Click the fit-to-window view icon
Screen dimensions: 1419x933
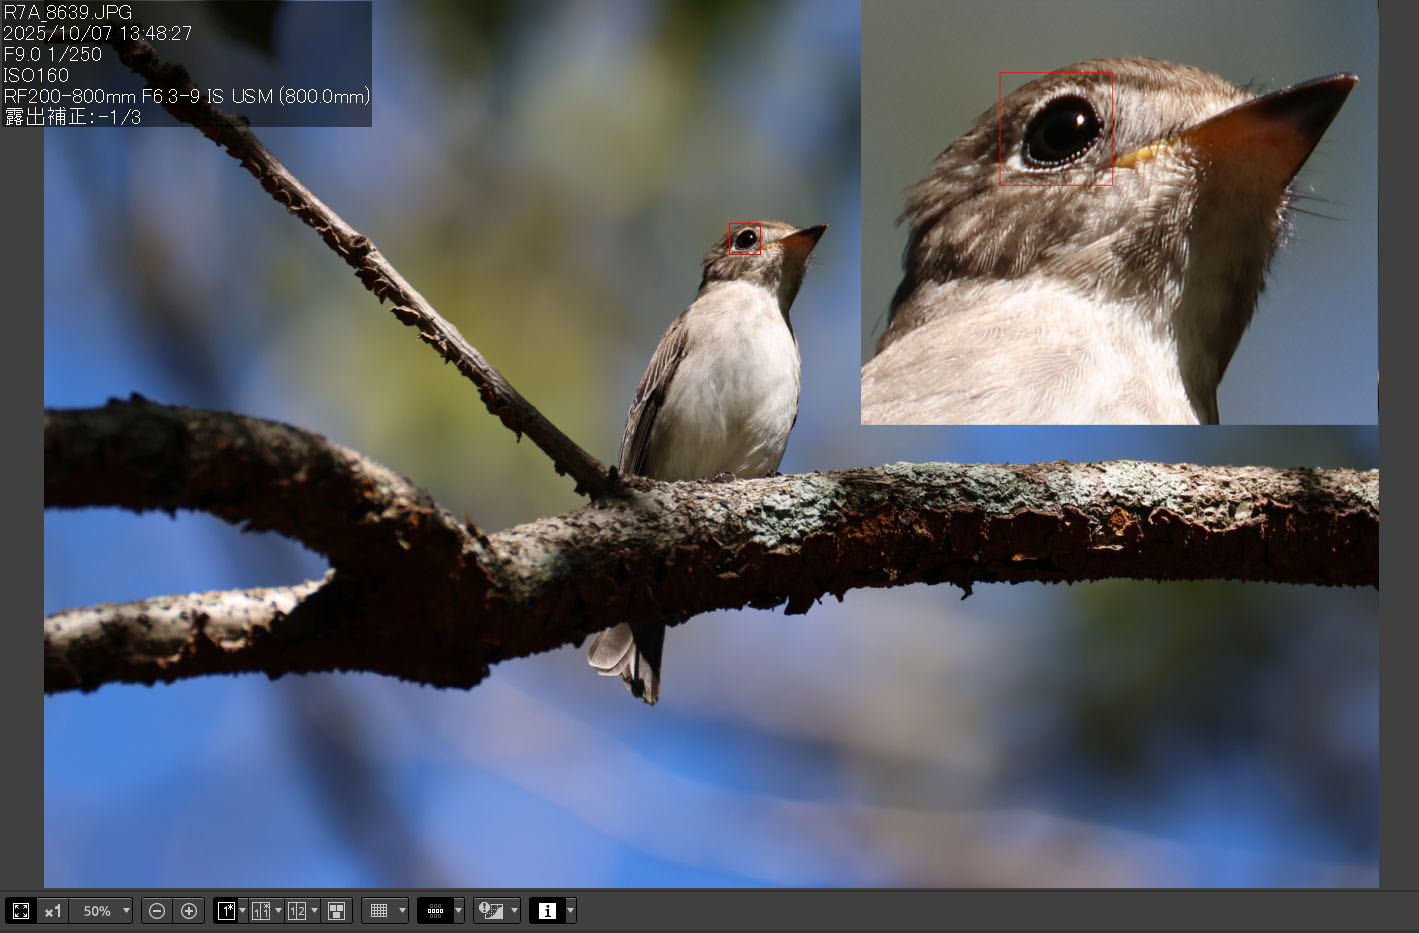[x=20, y=911]
